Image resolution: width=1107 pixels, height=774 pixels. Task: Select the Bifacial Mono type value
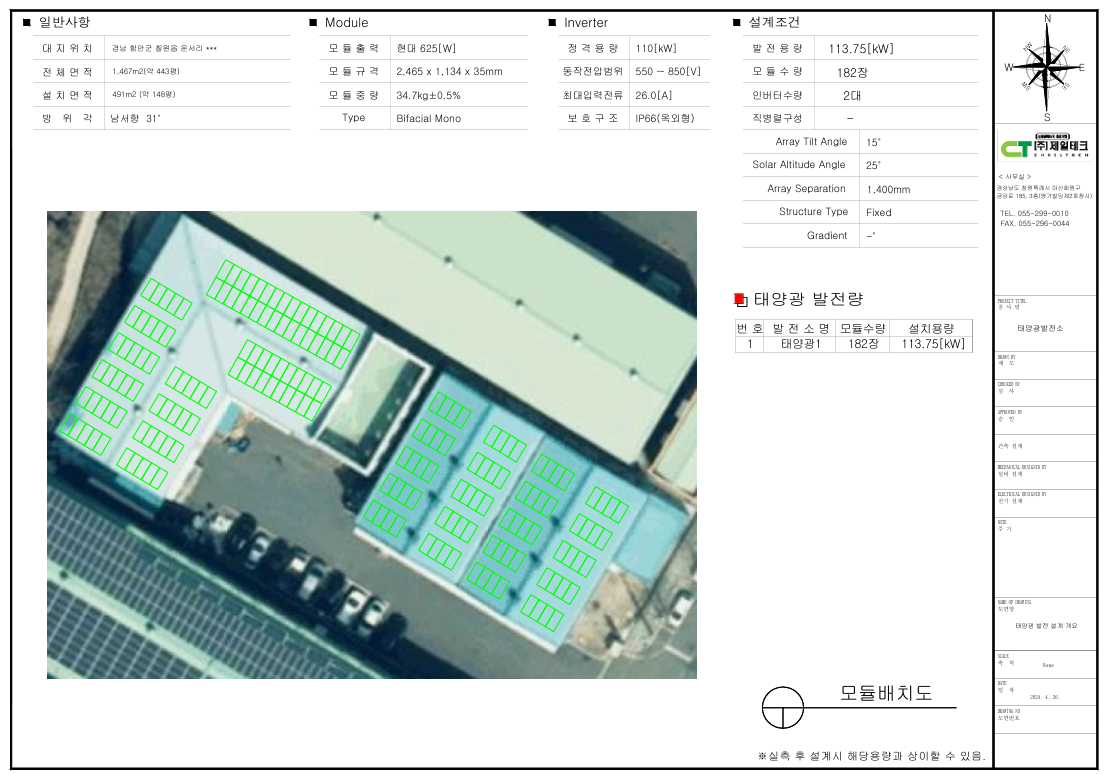point(428,118)
